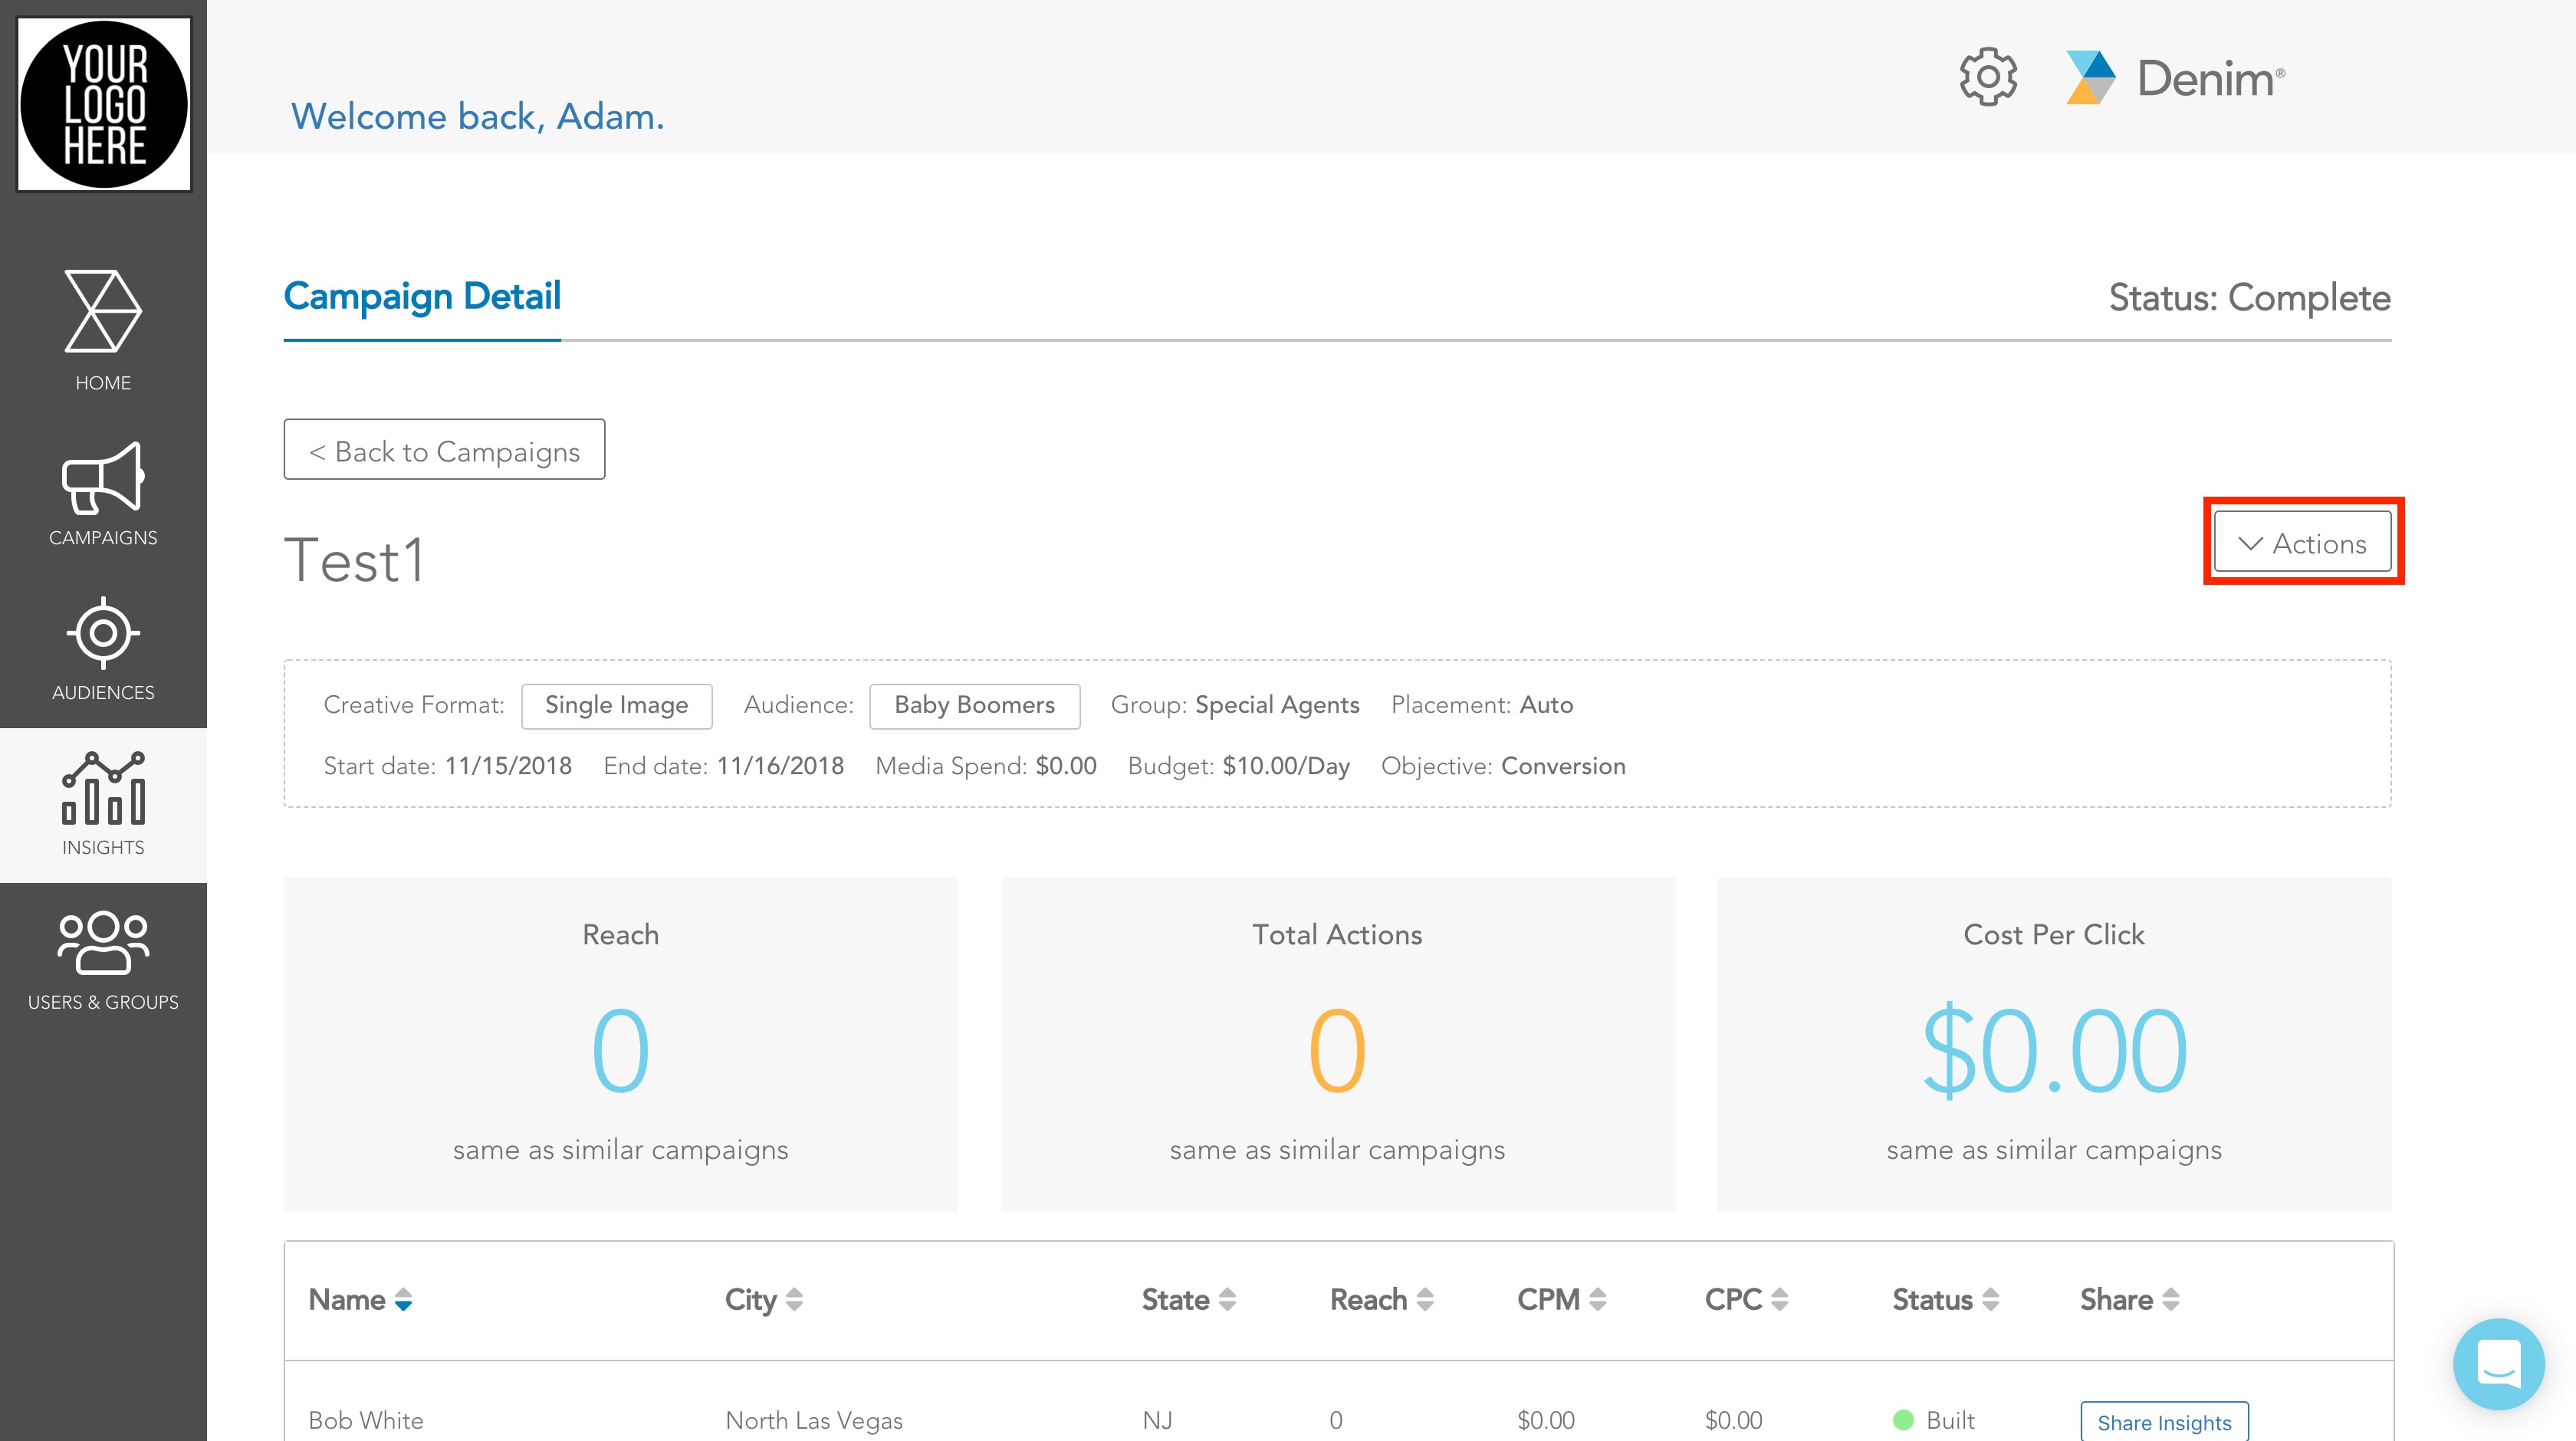Click Back to Campaigns button
Screen dimensions: 2576x1441
click(444, 450)
